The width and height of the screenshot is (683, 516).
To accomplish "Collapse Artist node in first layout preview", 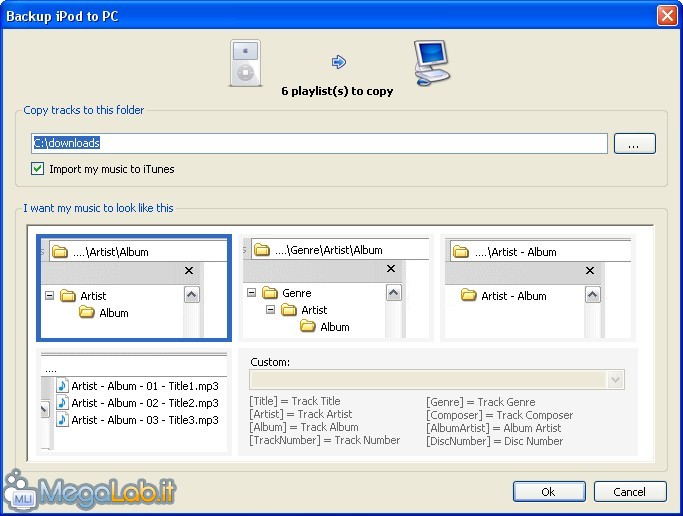I will tap(49, 296).
